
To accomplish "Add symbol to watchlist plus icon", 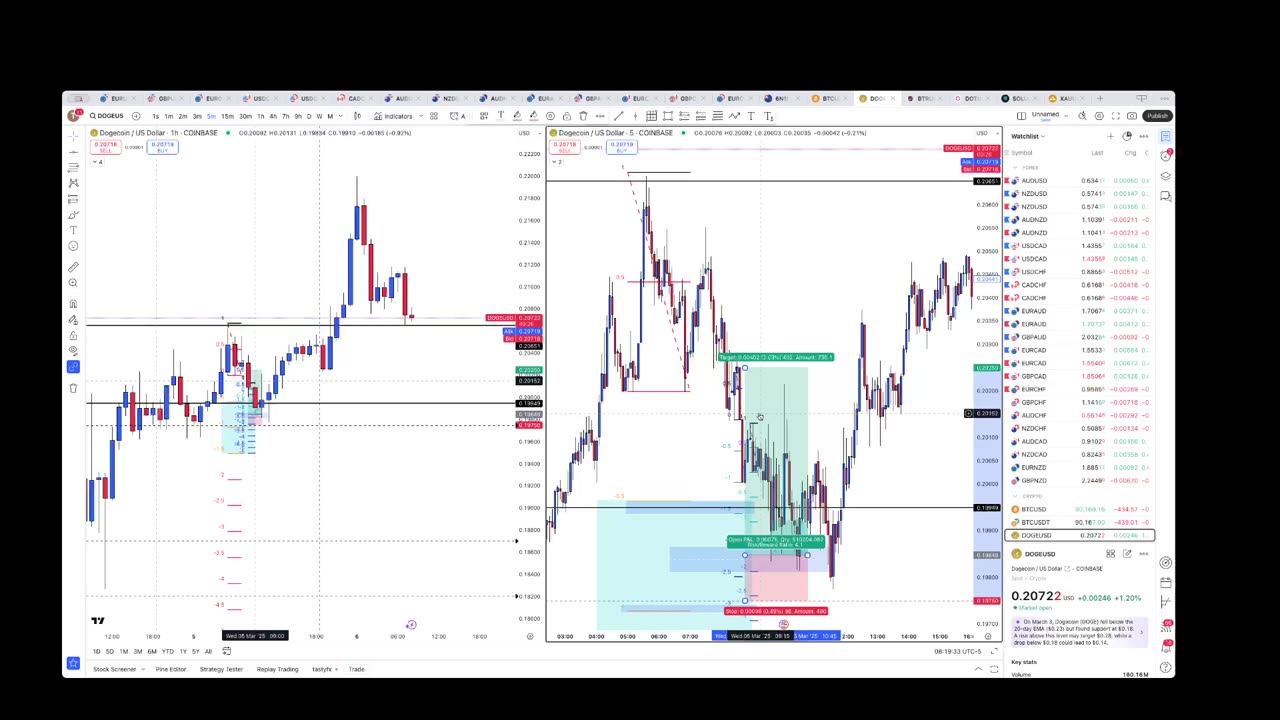I will pyautogui.click(x=1111, y=136).
